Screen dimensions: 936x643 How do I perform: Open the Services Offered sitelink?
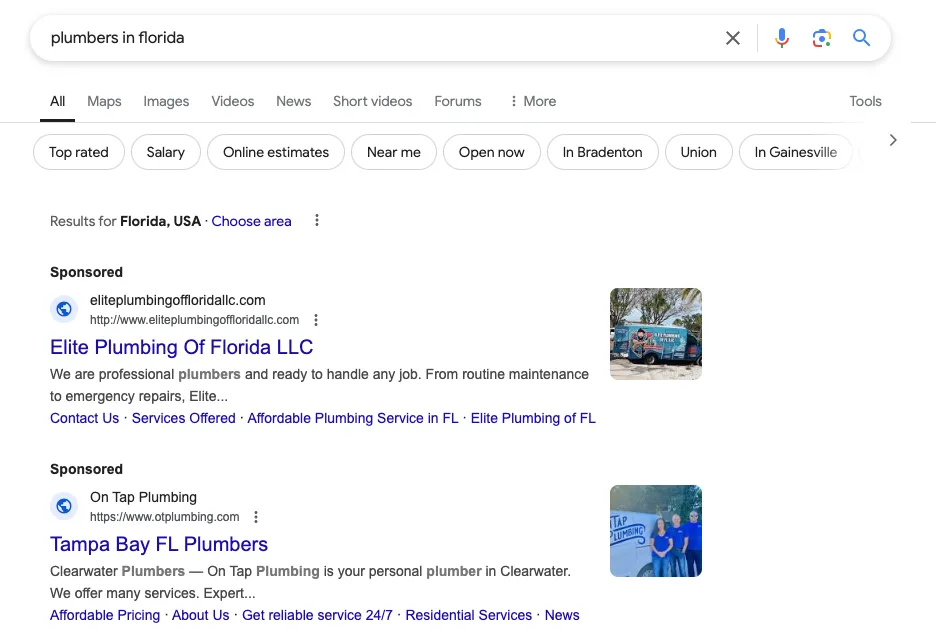[x=184, y=419]
